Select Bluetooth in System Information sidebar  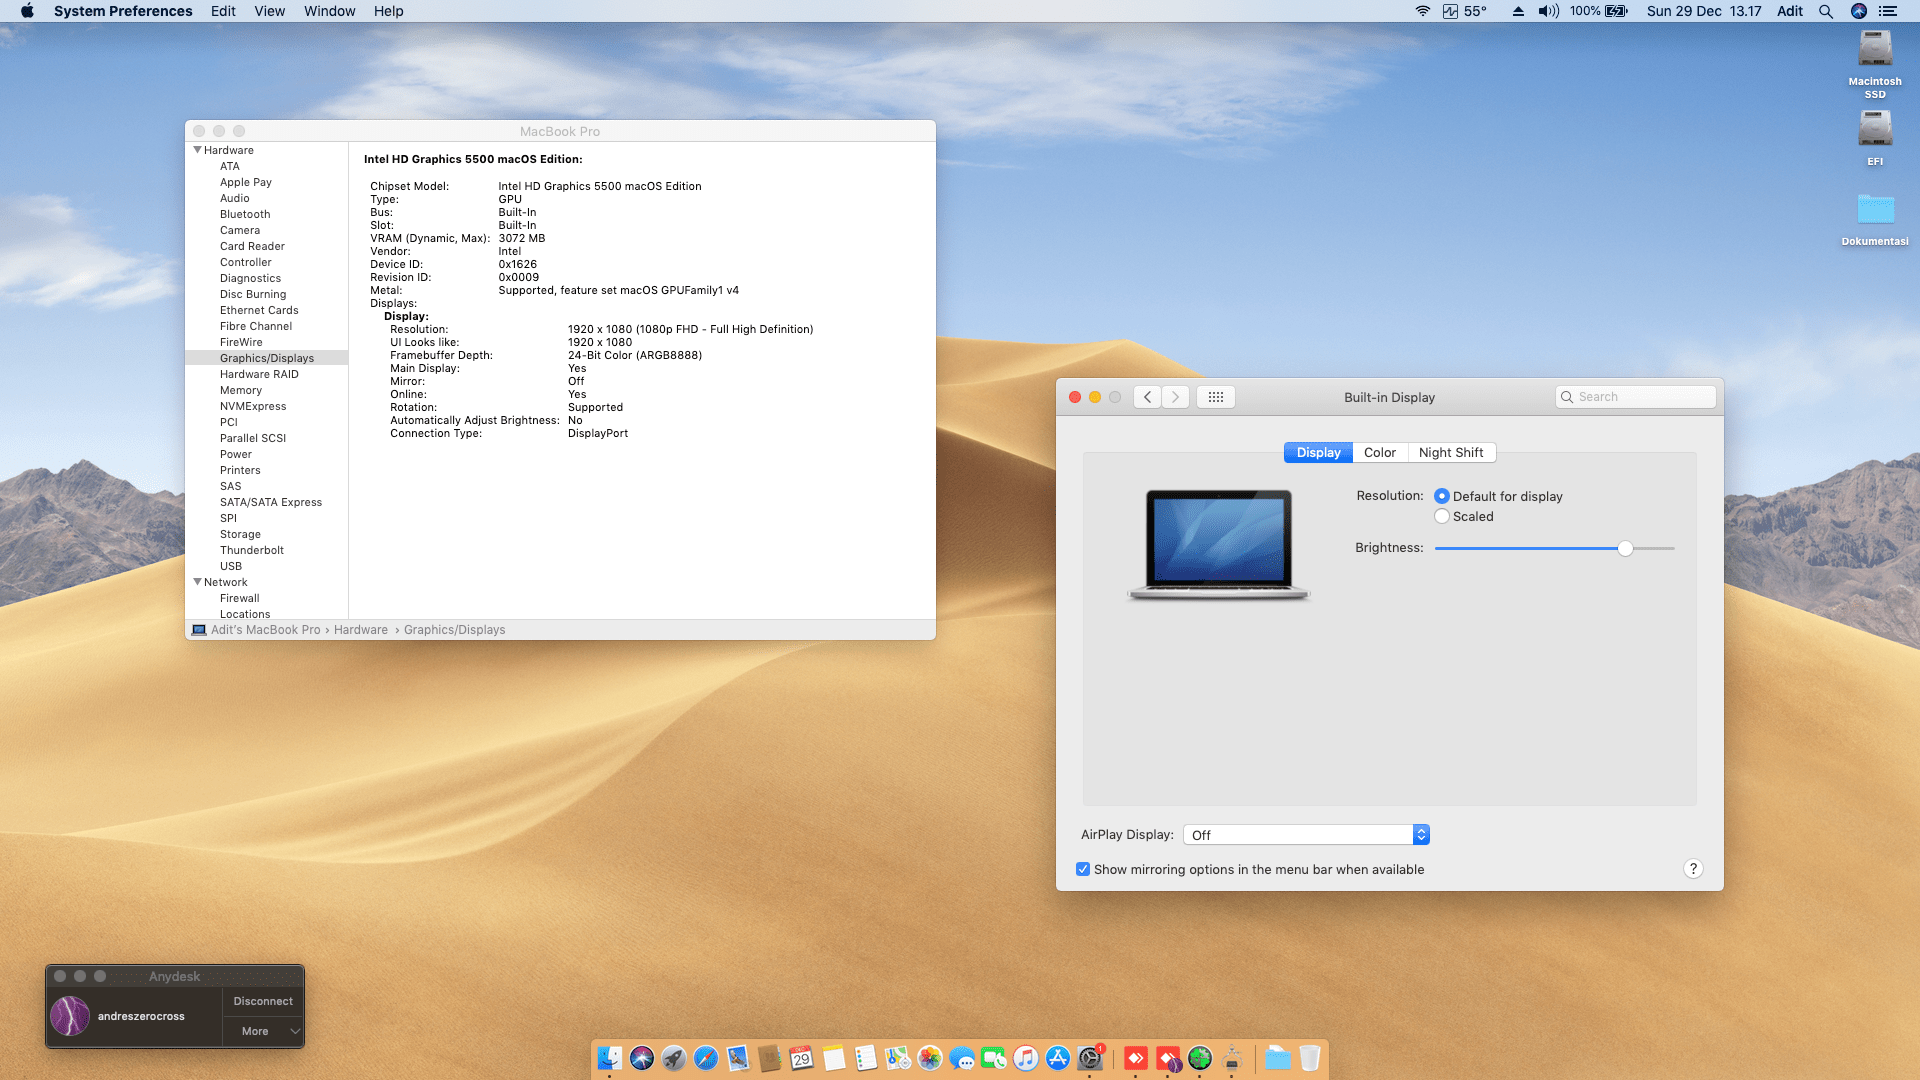pos(245,214)
